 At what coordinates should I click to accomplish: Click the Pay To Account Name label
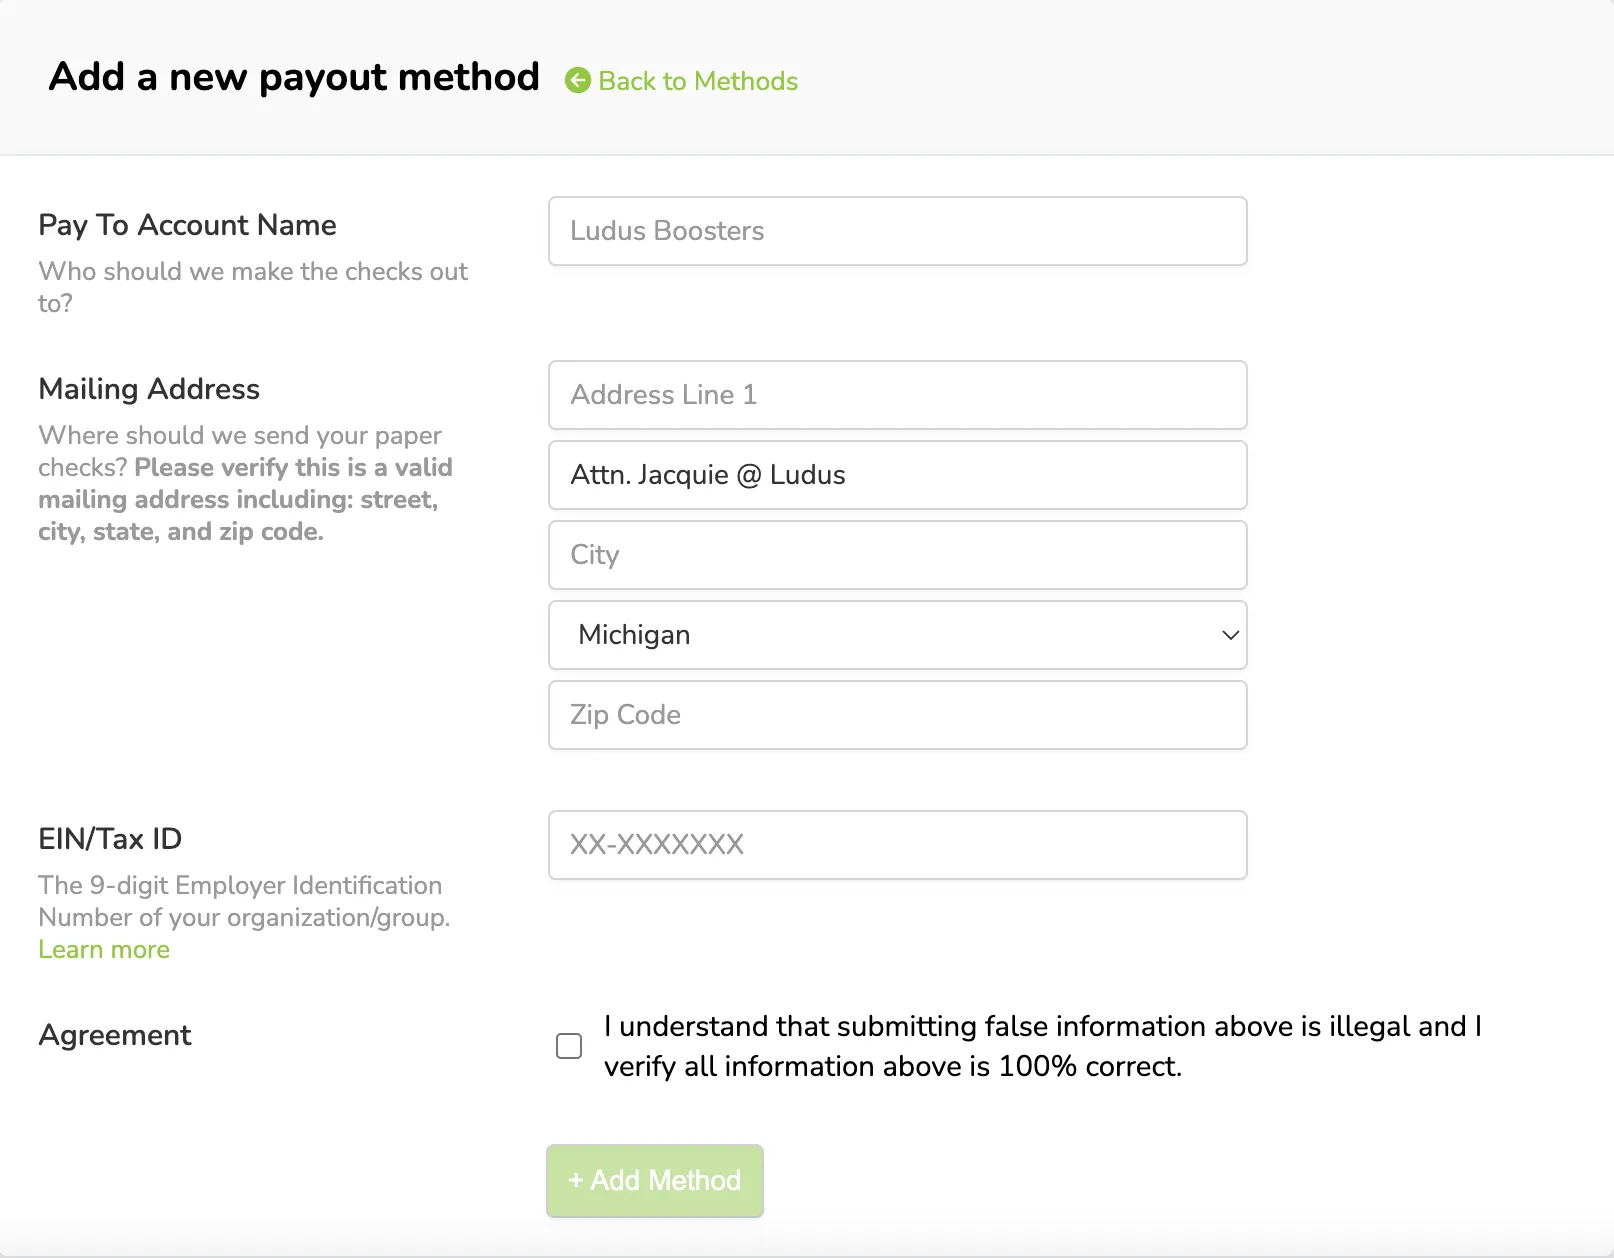click(x=187, y=225)
